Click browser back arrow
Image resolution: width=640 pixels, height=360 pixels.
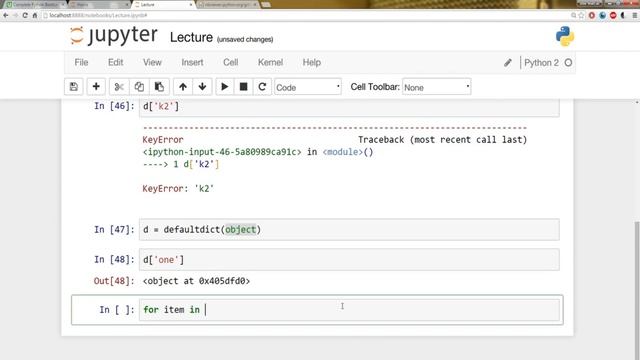tap(6, 15)
